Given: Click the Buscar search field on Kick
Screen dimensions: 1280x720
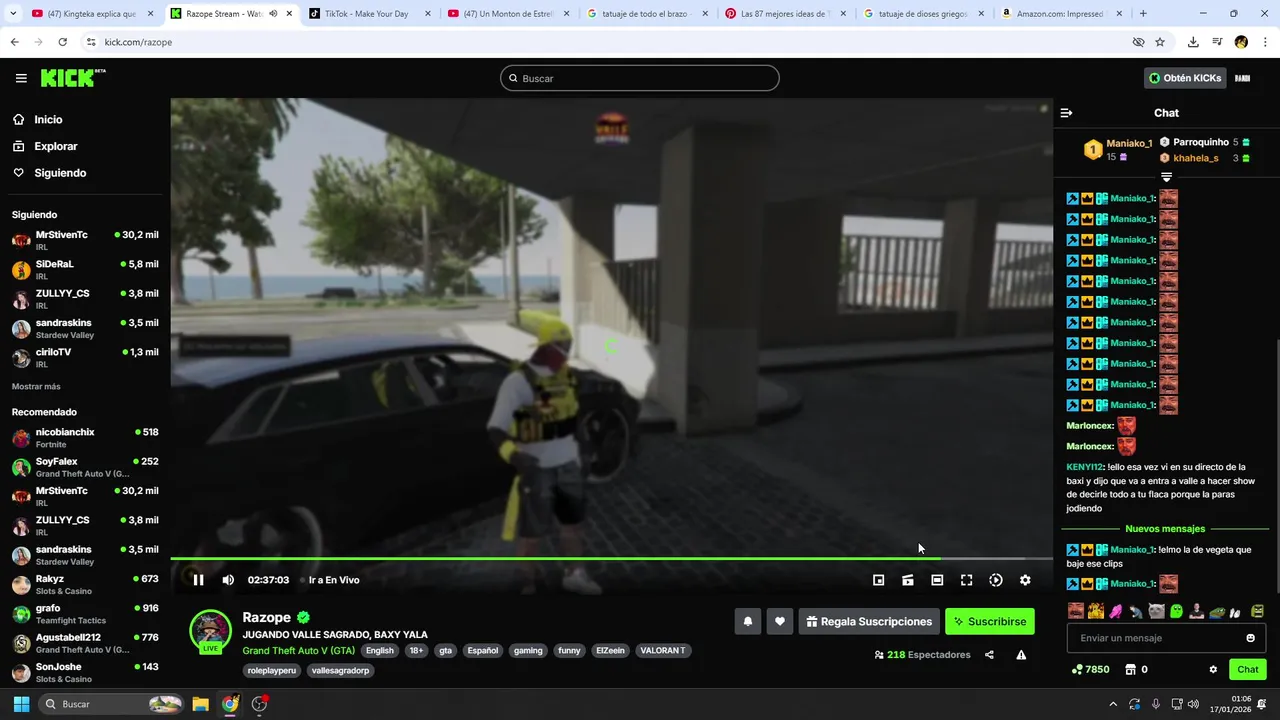Looking at the screenshot, I should click(x=640, y=78).
